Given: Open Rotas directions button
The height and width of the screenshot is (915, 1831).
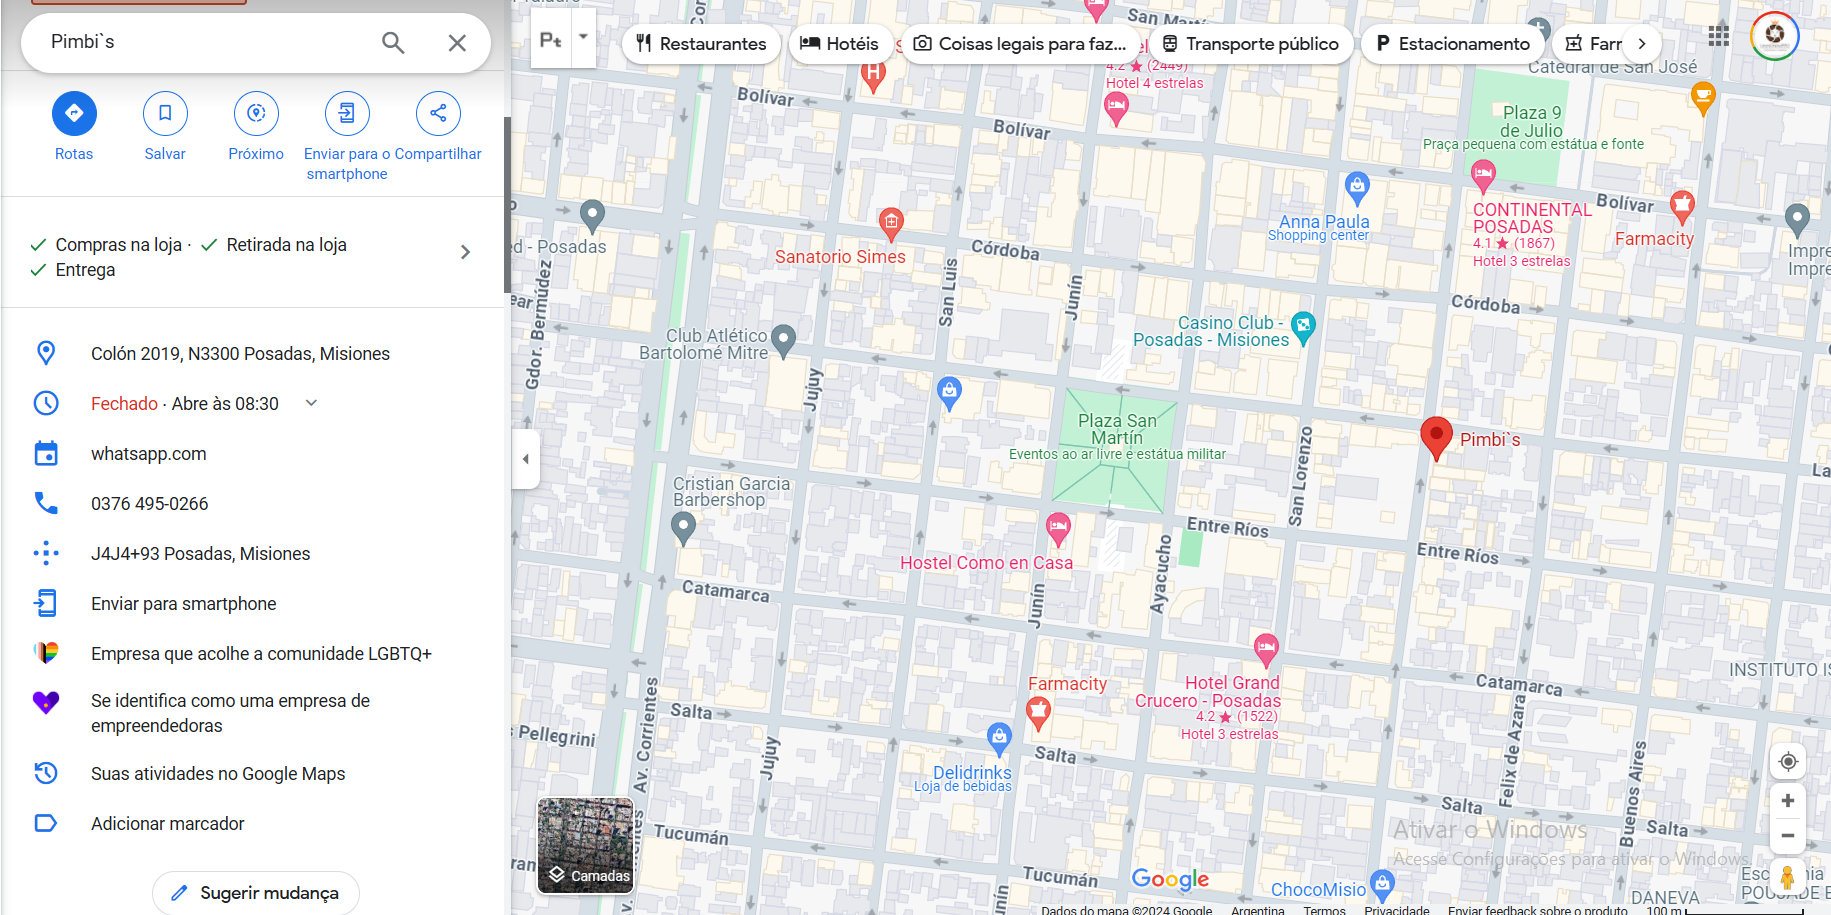Looking at the screenshot, I should (x=74, y=114).
